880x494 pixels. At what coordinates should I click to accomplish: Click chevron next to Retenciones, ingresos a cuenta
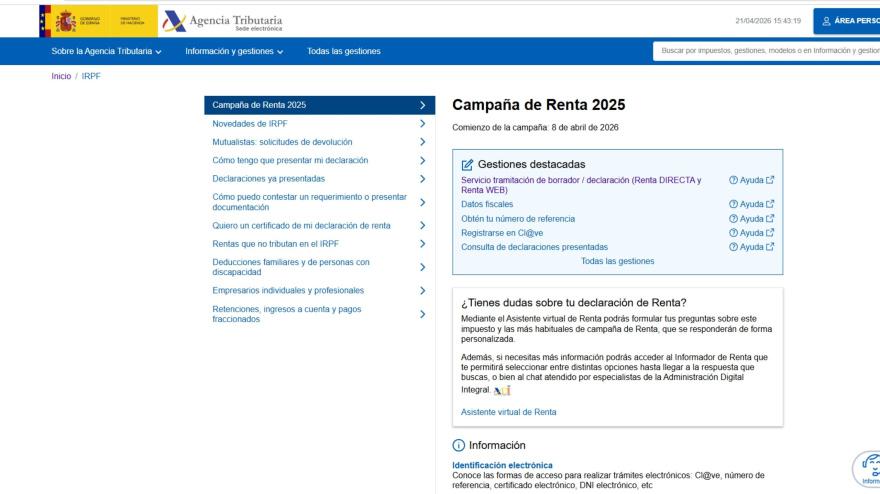[423, 314]
